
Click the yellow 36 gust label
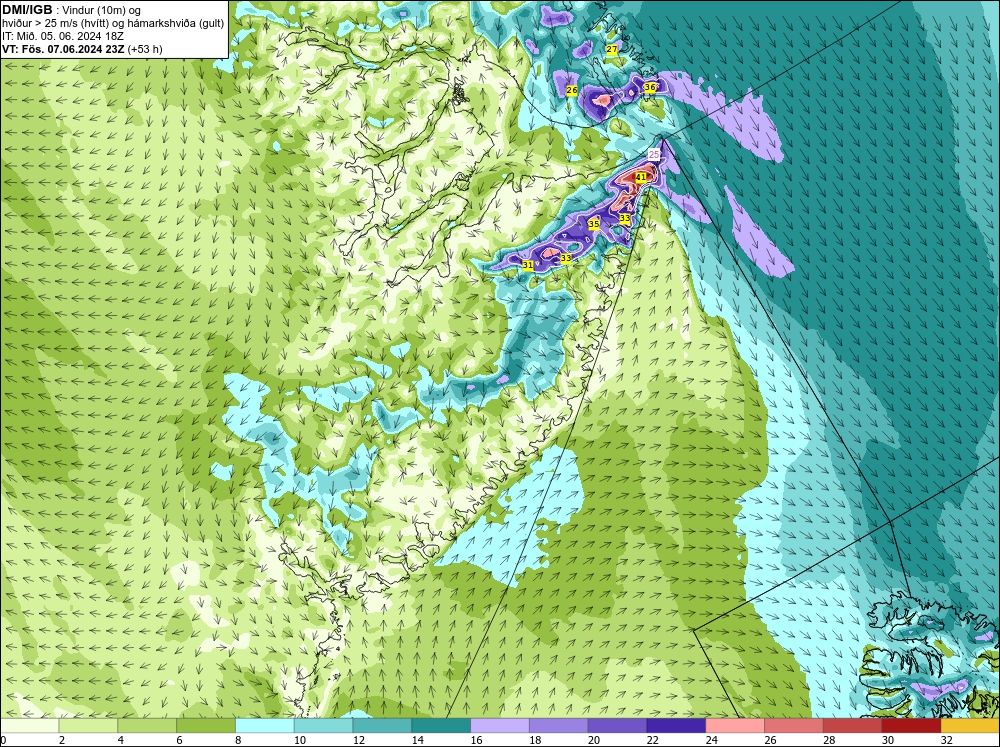(x=650, y=87)
